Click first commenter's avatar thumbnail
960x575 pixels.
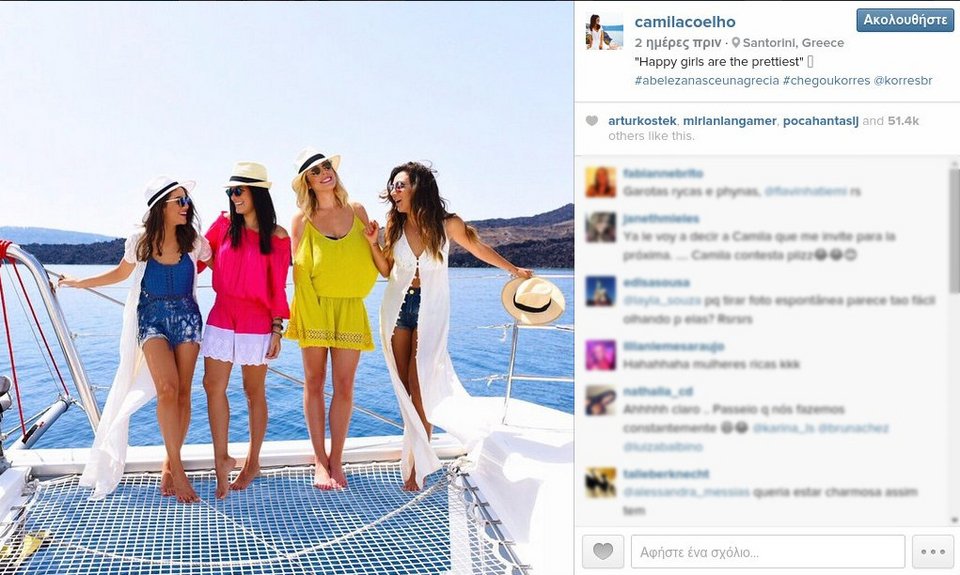(601, 182)
